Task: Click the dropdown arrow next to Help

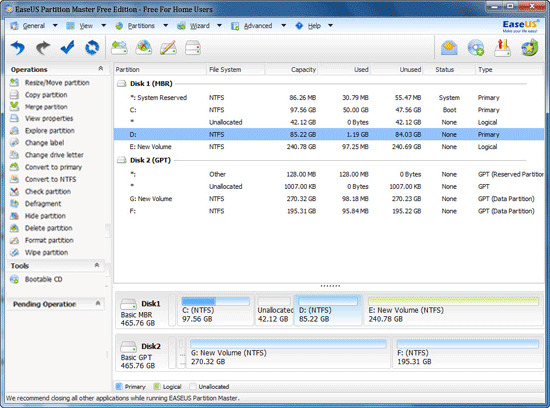Action: (x=330, y=26)
